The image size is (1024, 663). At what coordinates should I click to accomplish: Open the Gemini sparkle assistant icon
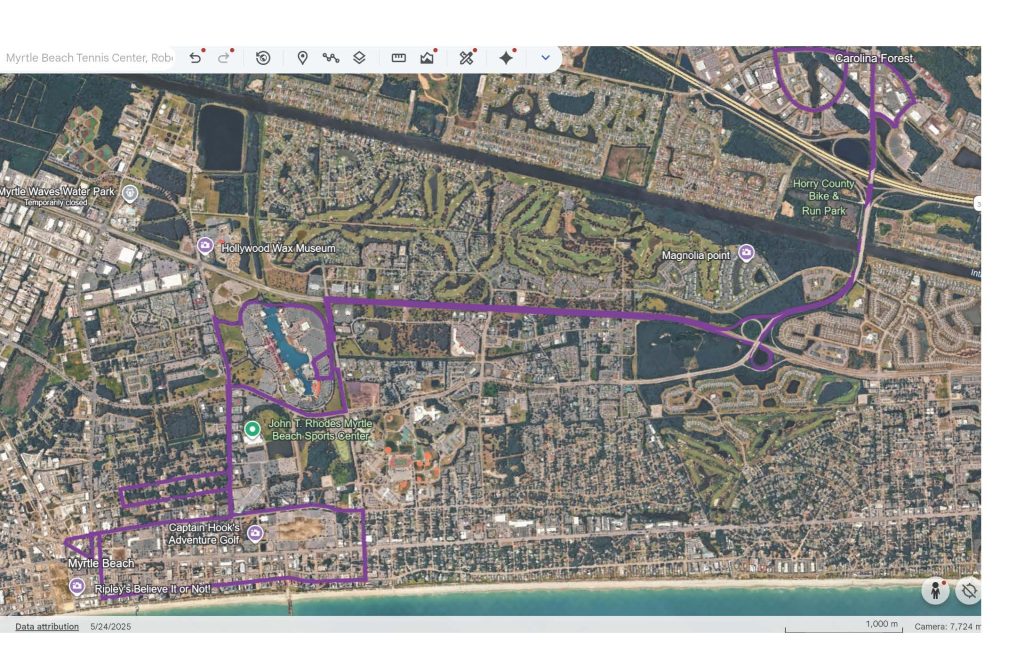(506, 58)
